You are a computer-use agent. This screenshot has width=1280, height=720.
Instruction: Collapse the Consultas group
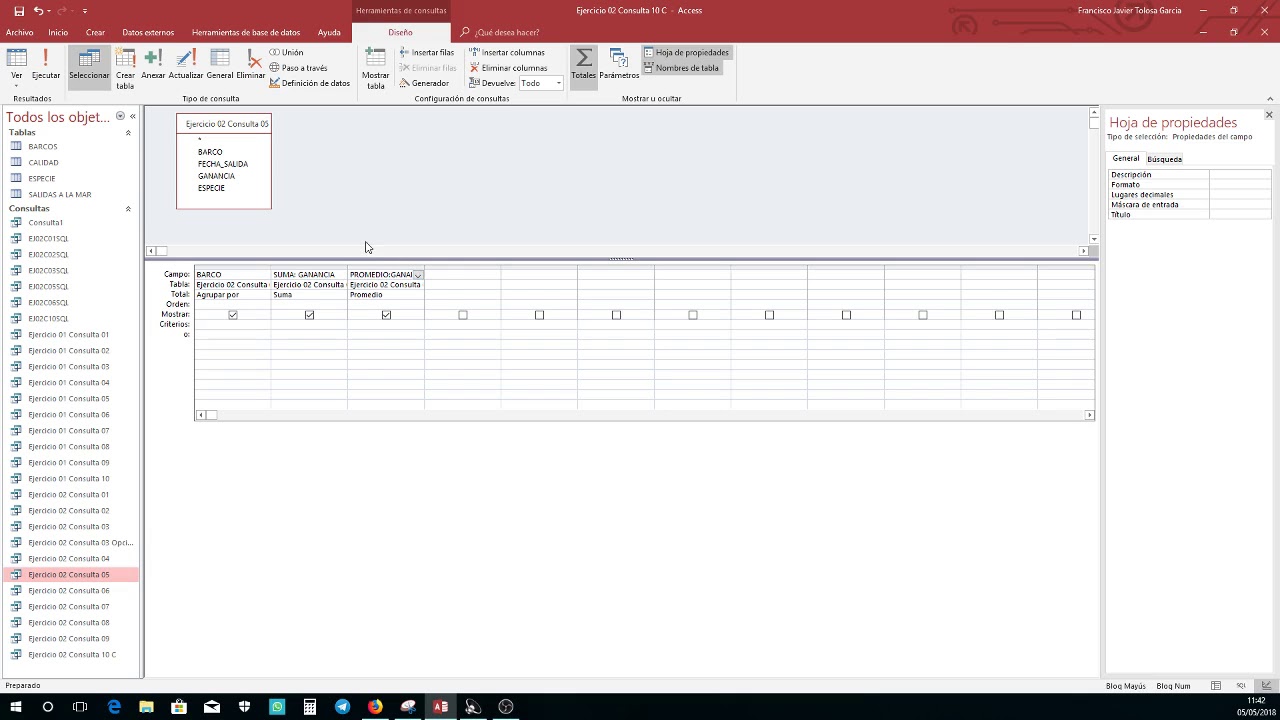point(128,209)
